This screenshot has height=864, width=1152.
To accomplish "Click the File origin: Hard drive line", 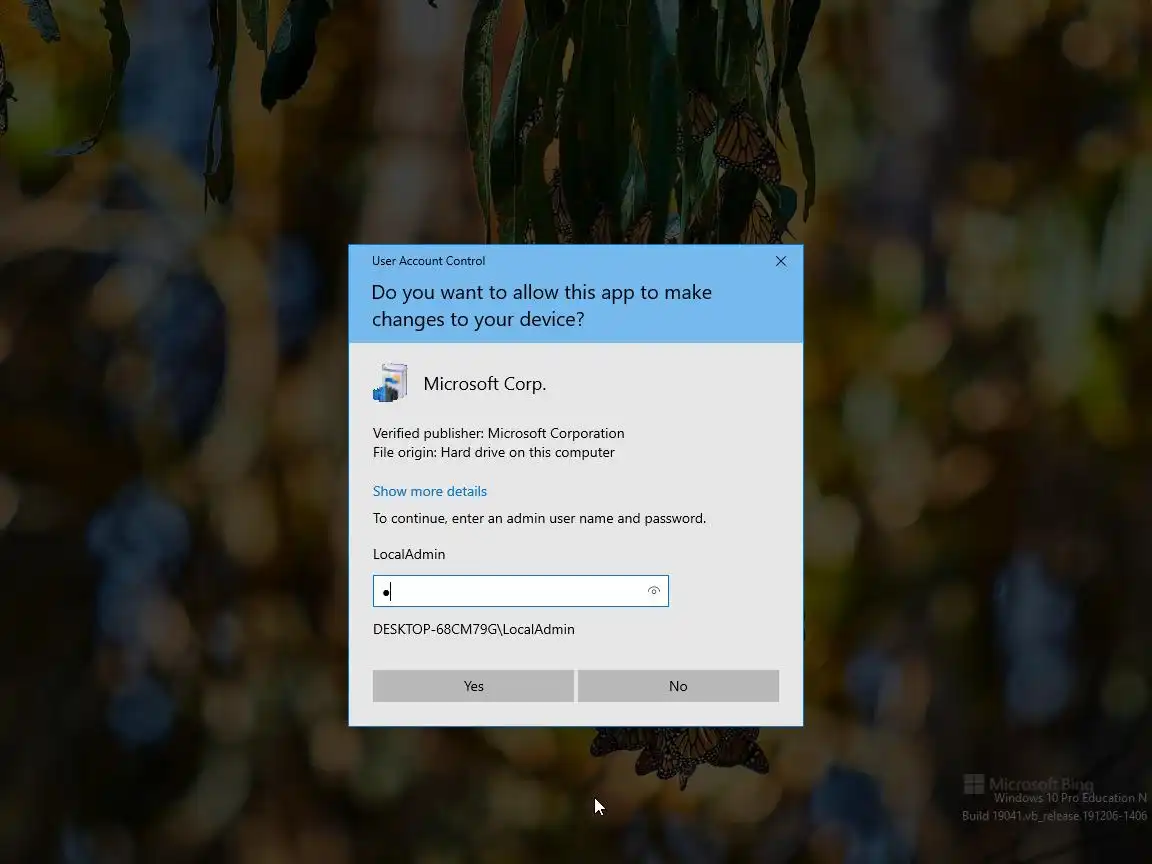I will coord(494,452).
